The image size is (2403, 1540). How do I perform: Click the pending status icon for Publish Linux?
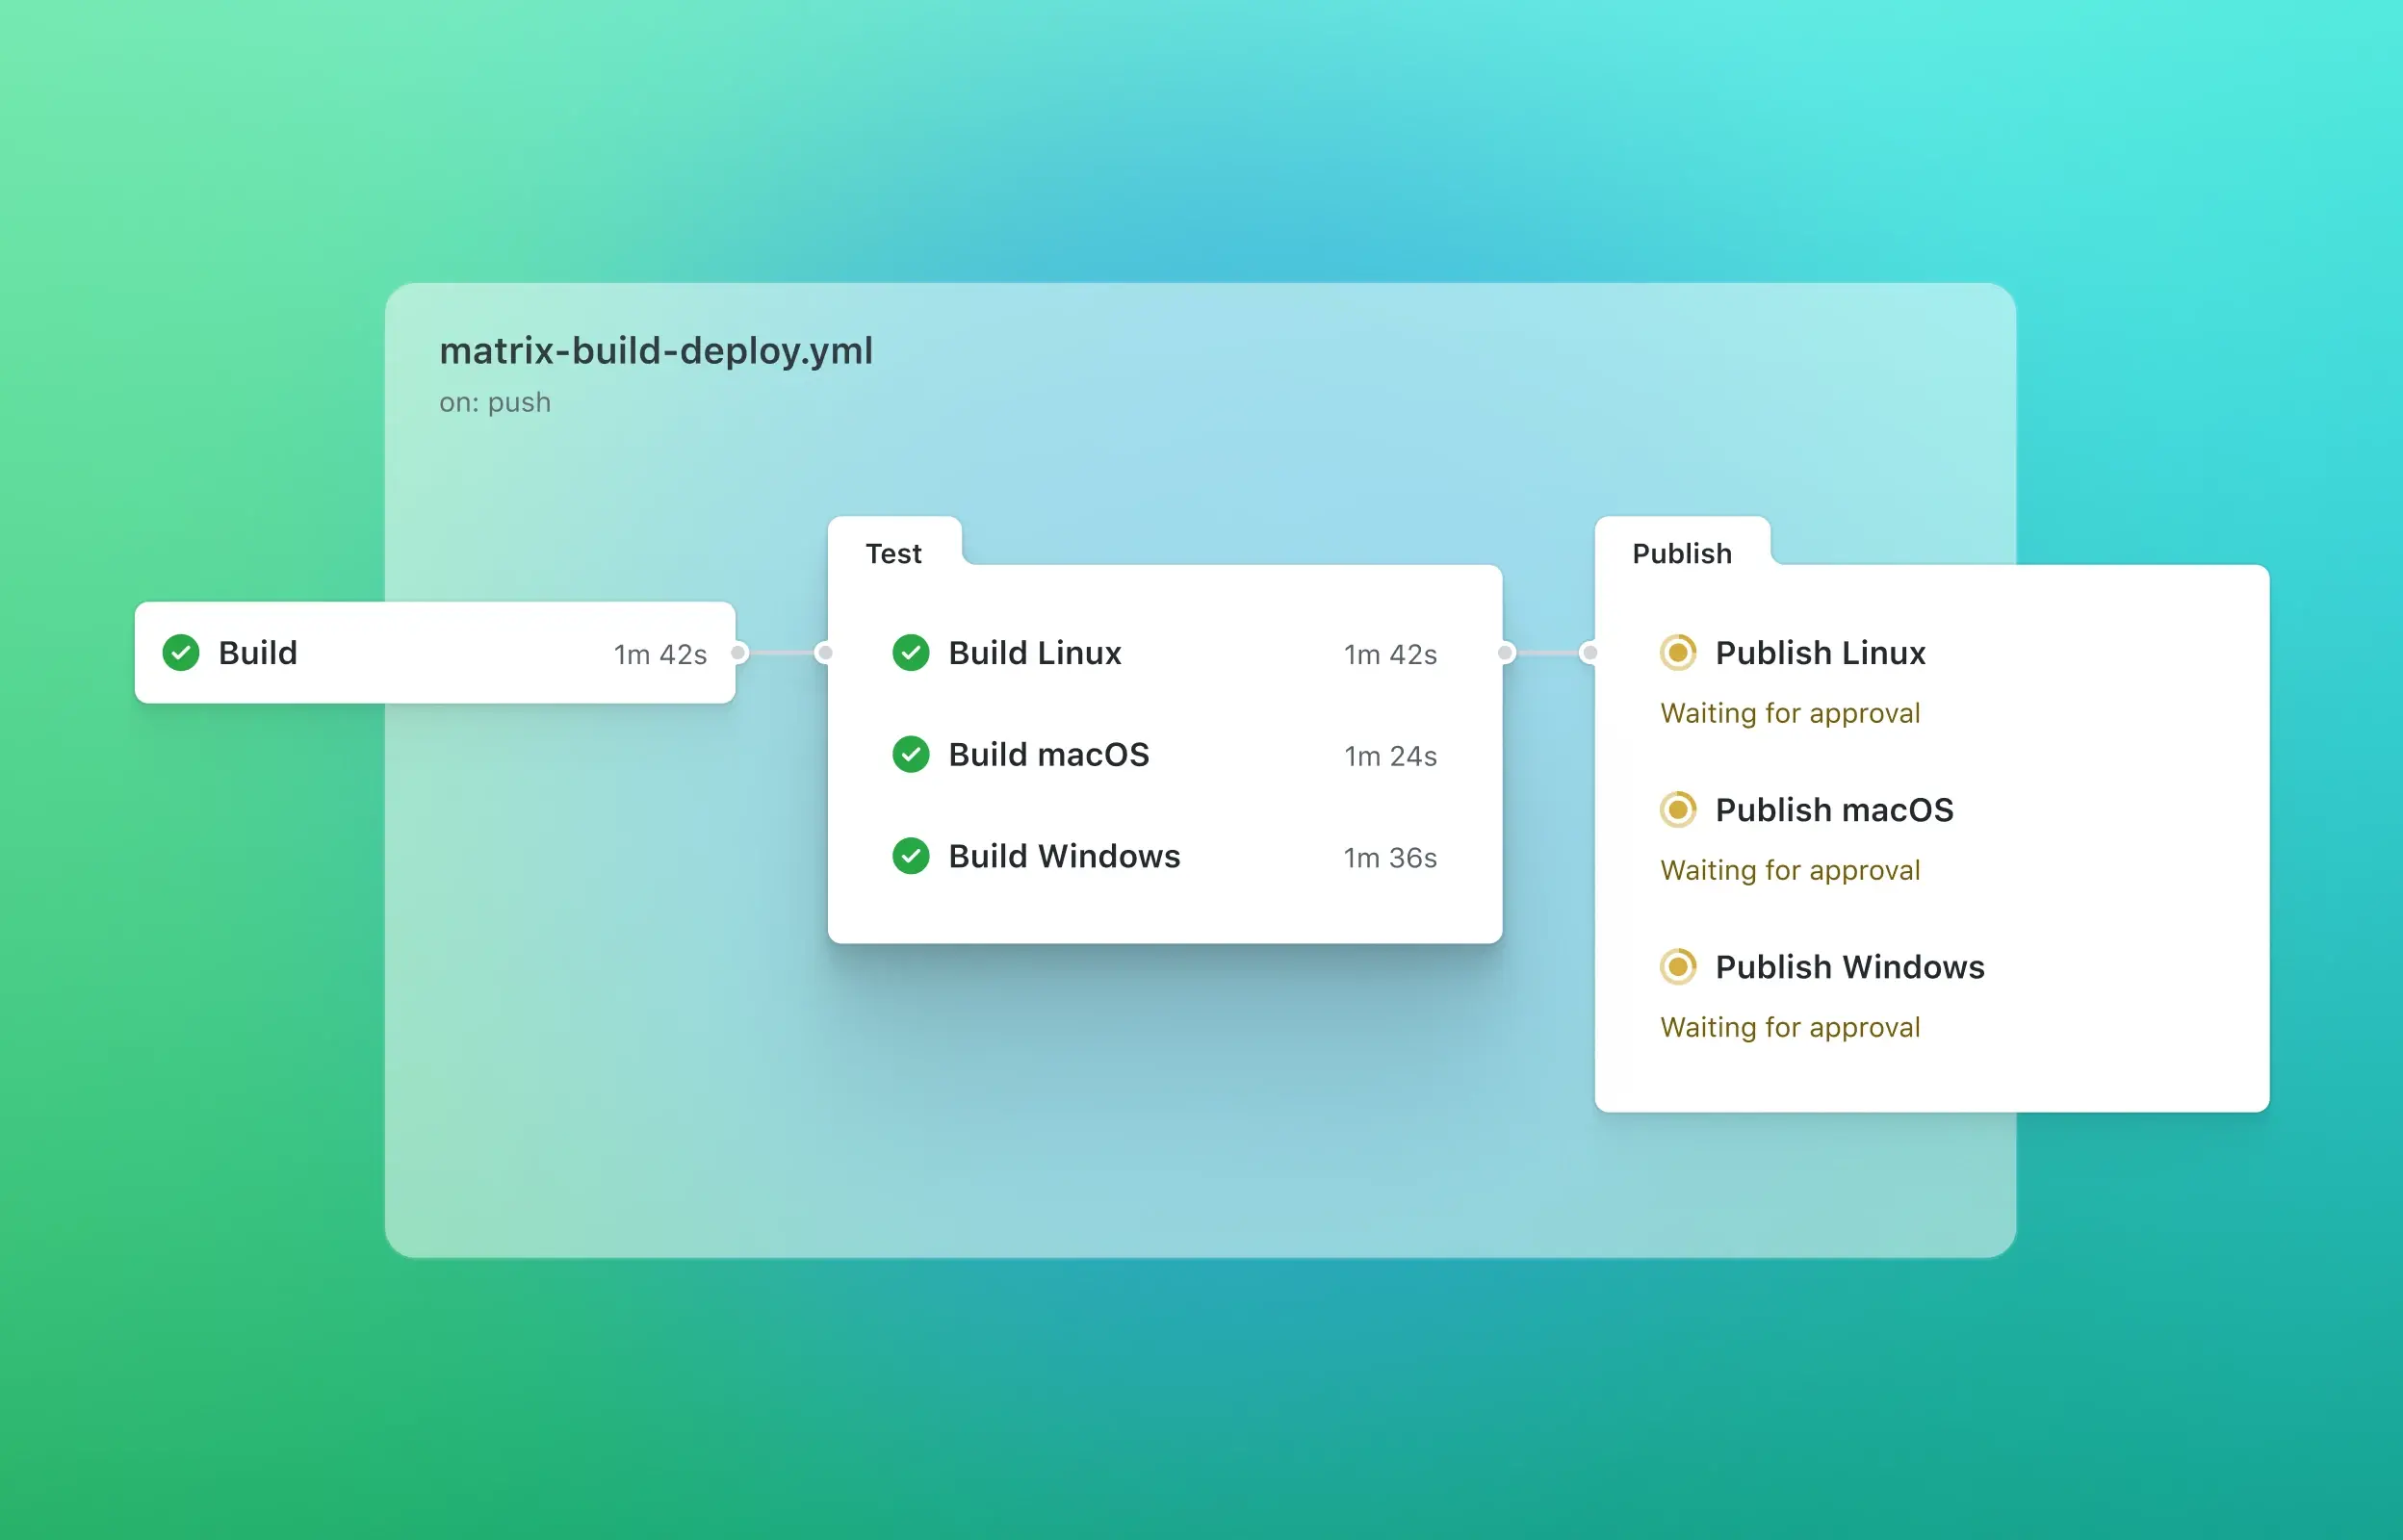[x=1677, y=652]
